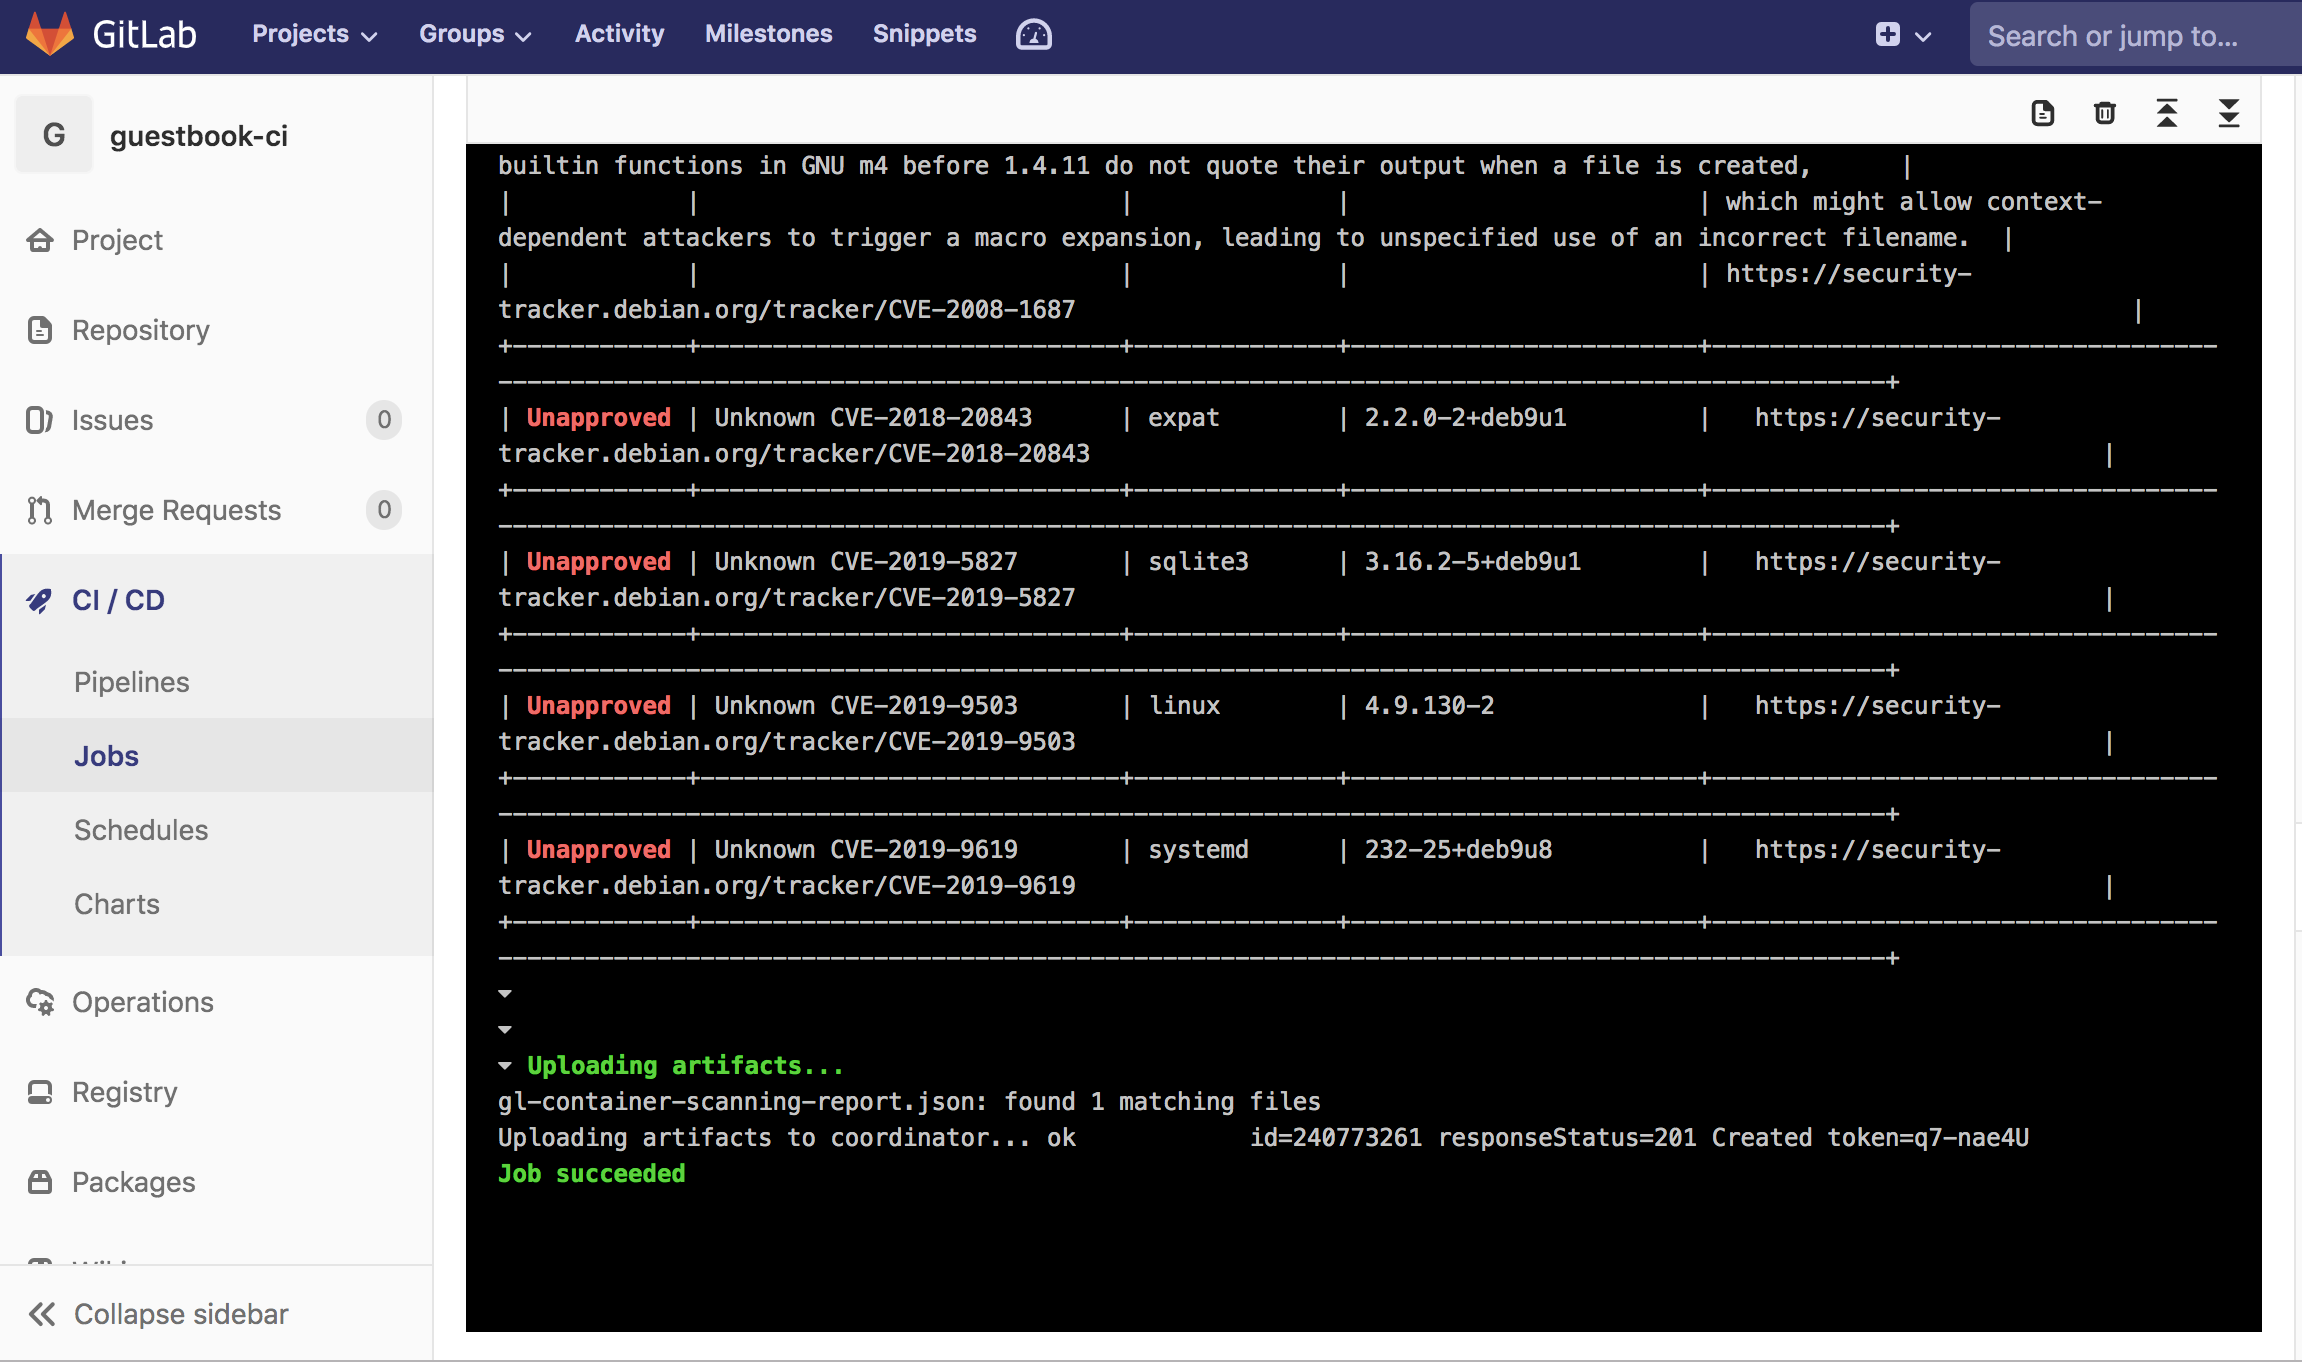Screen dimensions: 2302x1366
Task: Open the Pipelines tab
Action: [132, 681]
